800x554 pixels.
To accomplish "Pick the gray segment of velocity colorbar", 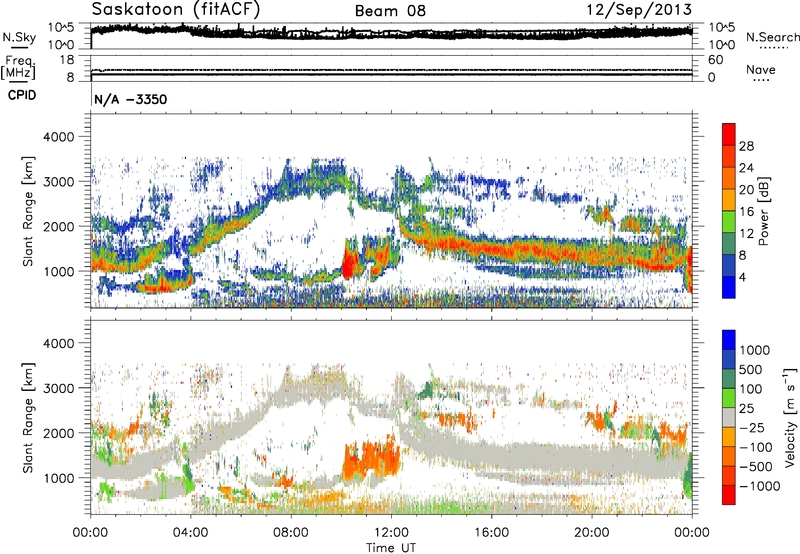I will point(729,417).
